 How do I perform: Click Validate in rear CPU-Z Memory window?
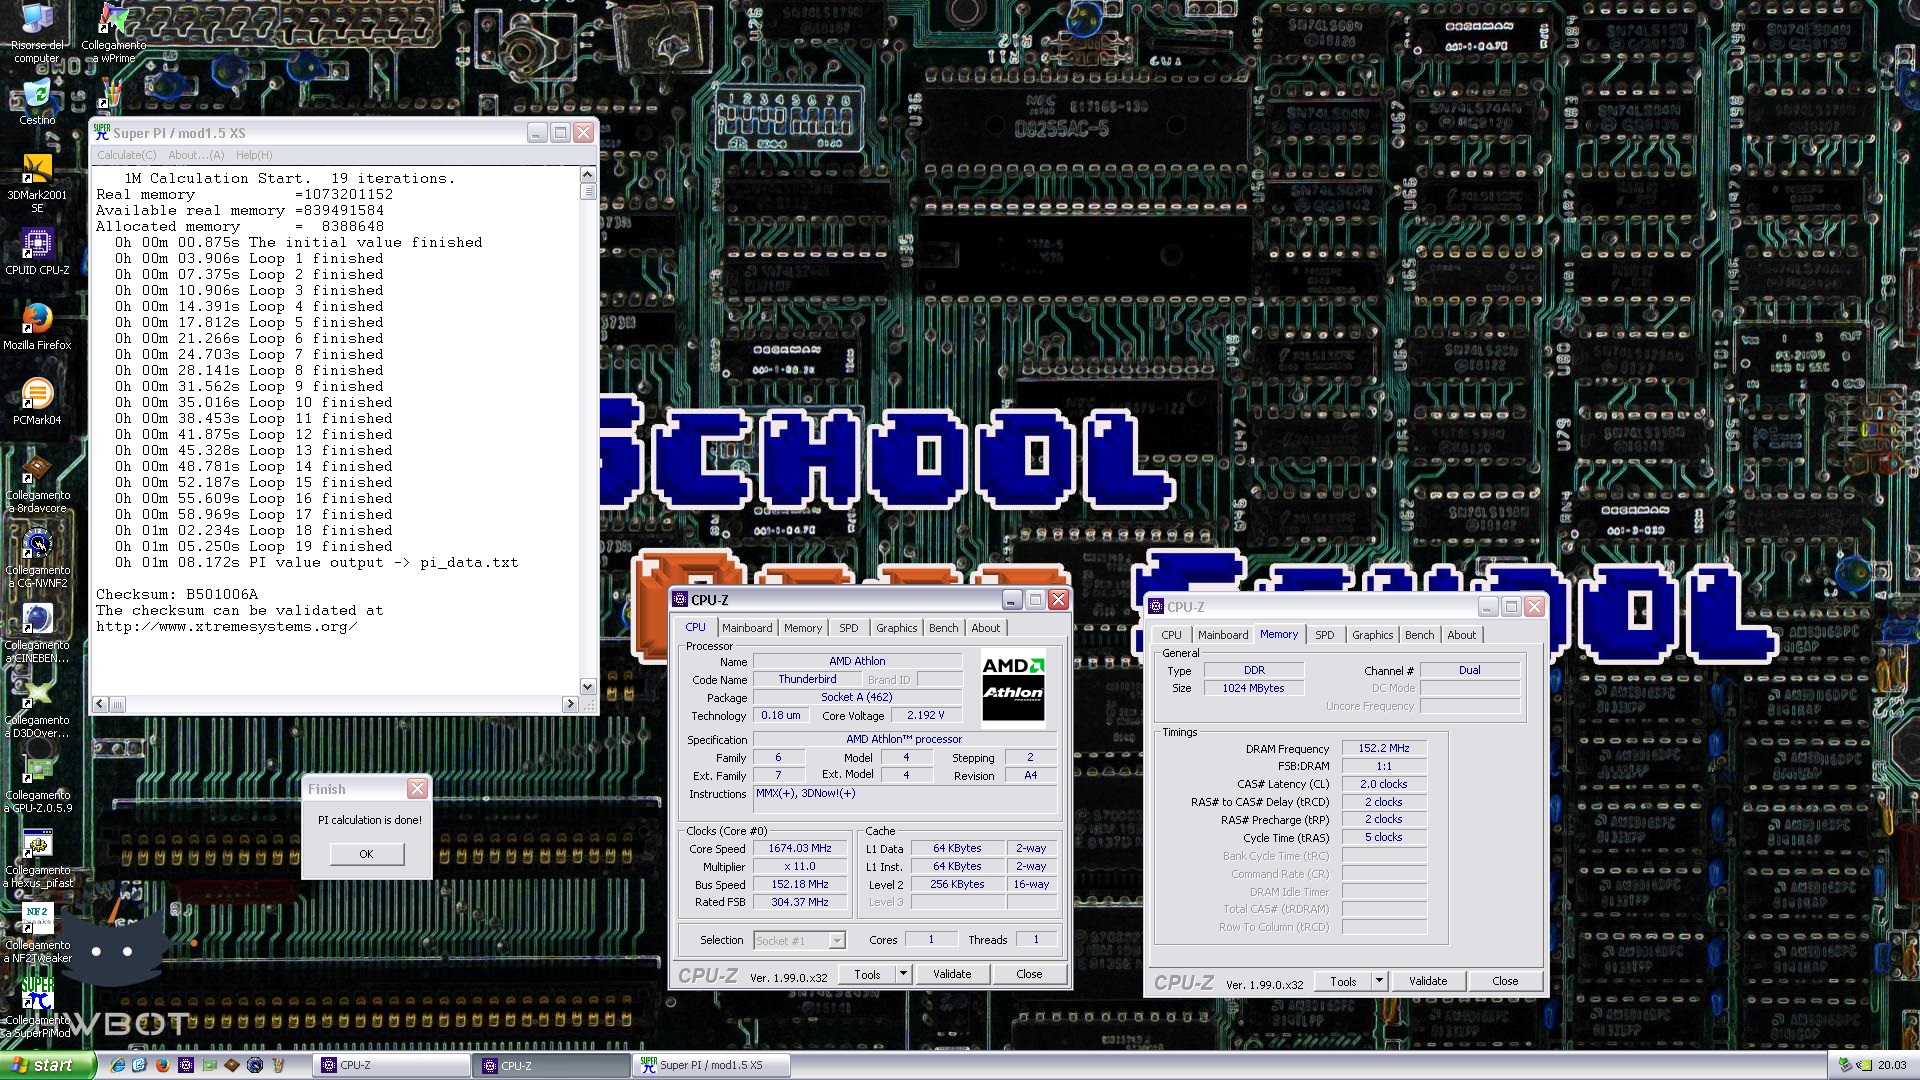pyautogui.click(x=1428, y=981)
